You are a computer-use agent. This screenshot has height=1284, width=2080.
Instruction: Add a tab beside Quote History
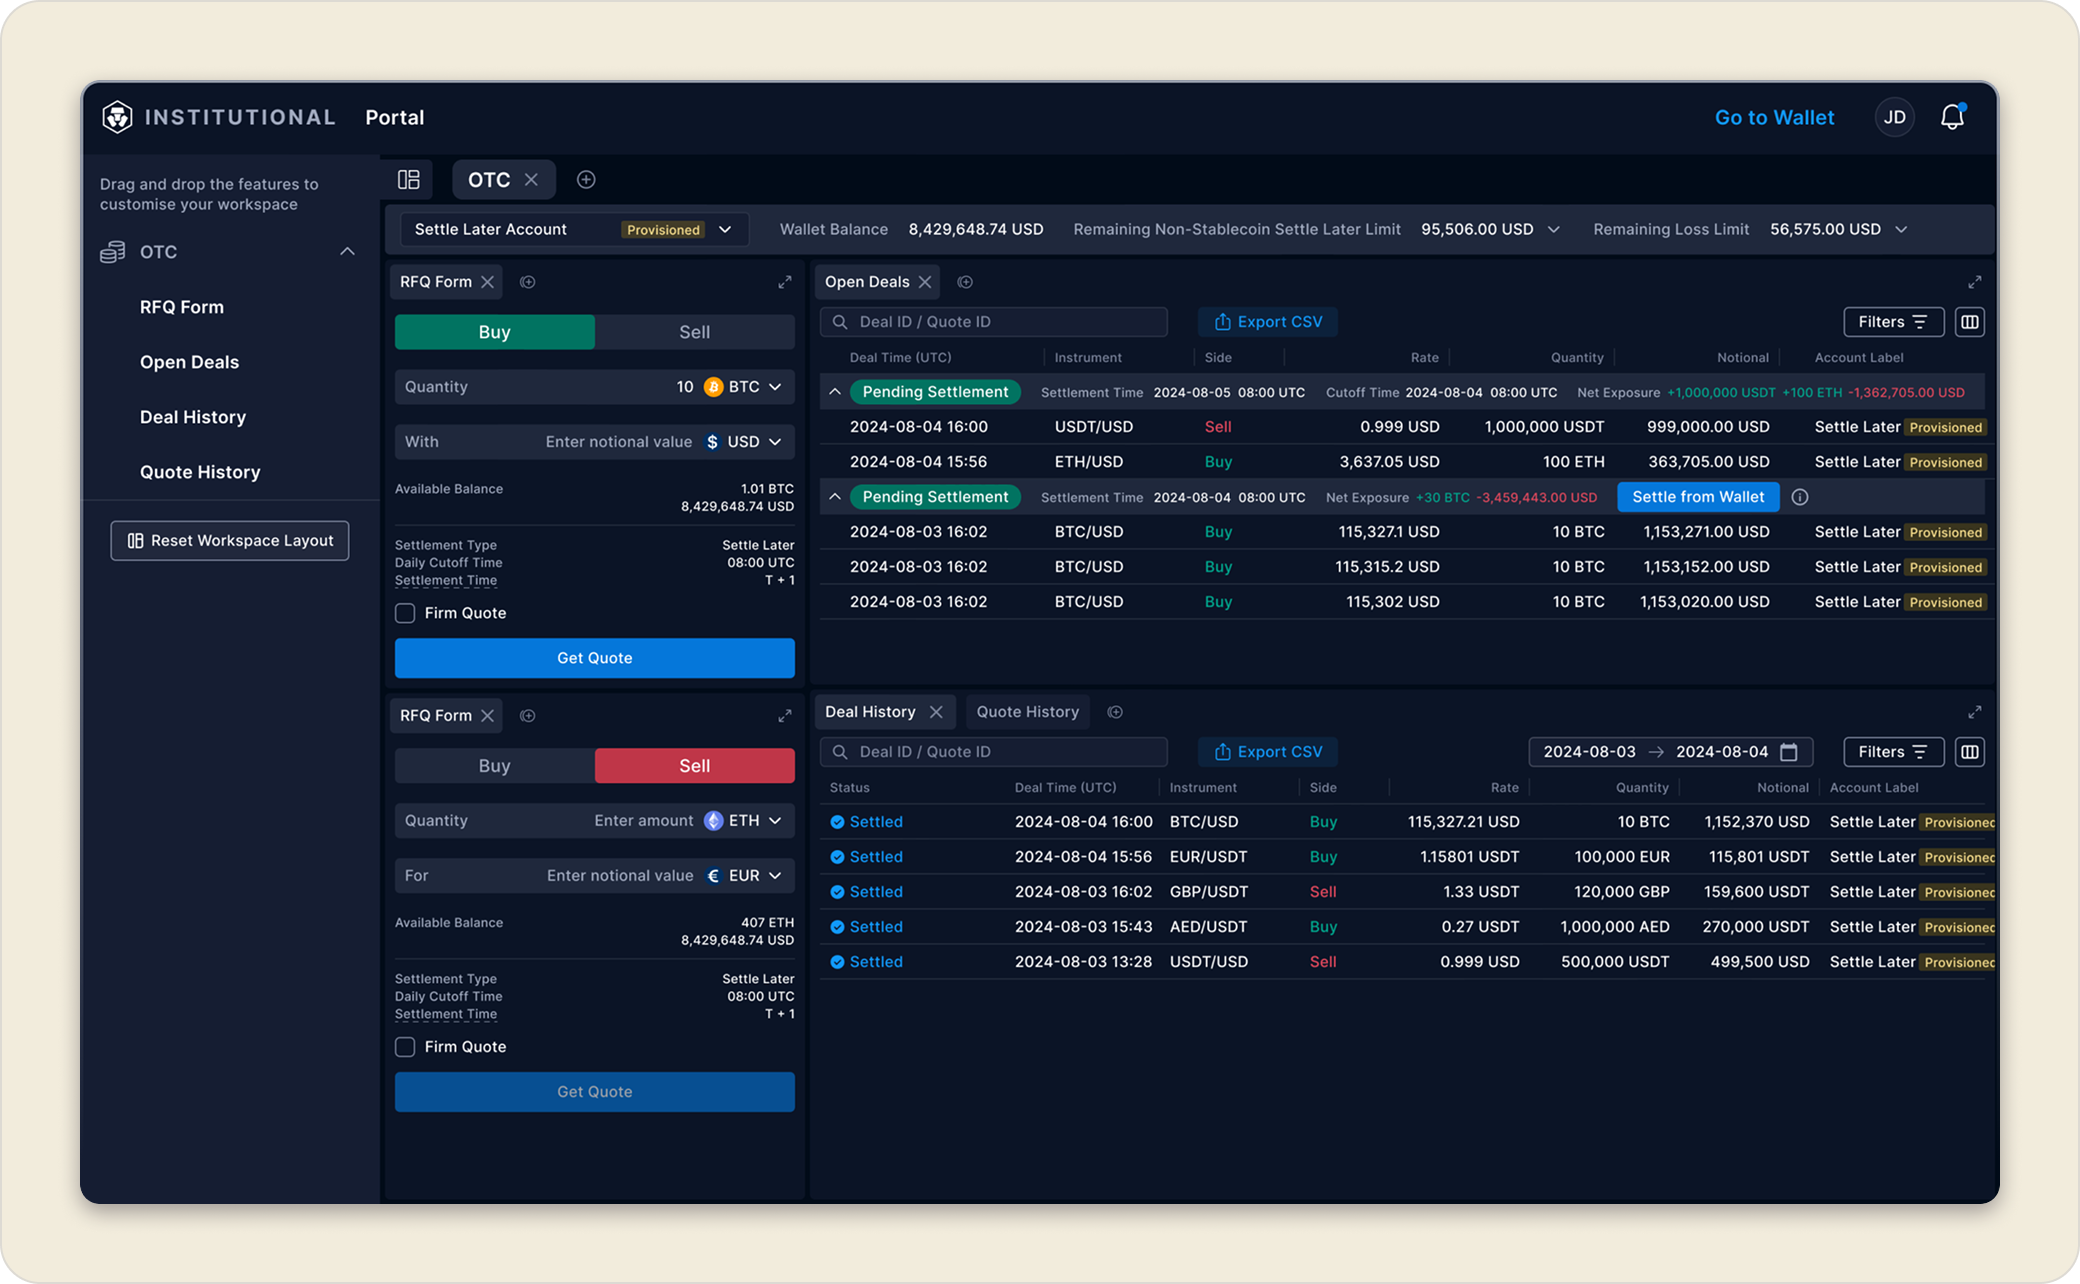(x=1115, y=712)
